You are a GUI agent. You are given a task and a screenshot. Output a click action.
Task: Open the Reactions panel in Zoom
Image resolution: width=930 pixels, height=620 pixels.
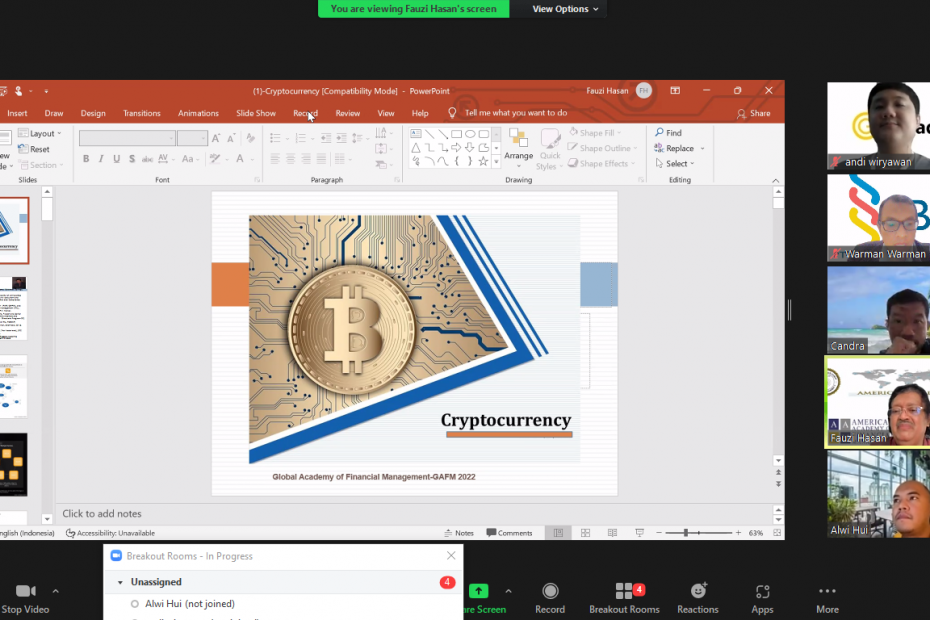pos(698,591)
